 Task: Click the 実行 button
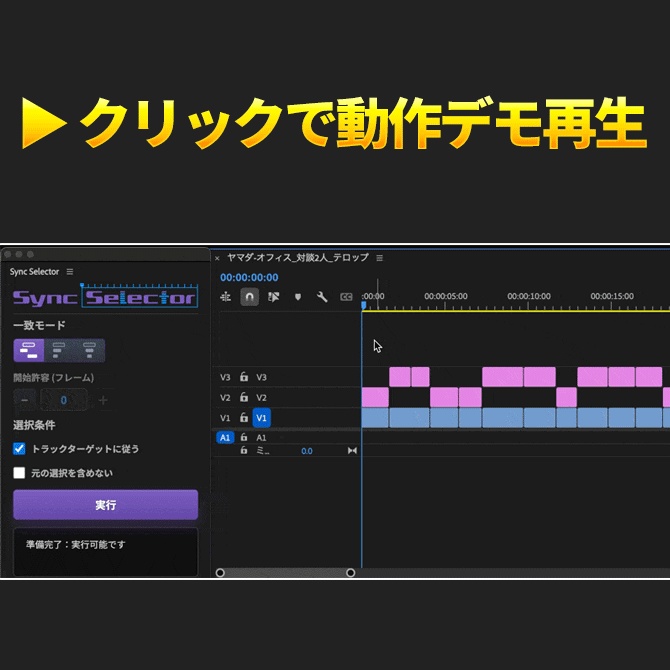tap(106, 505)
